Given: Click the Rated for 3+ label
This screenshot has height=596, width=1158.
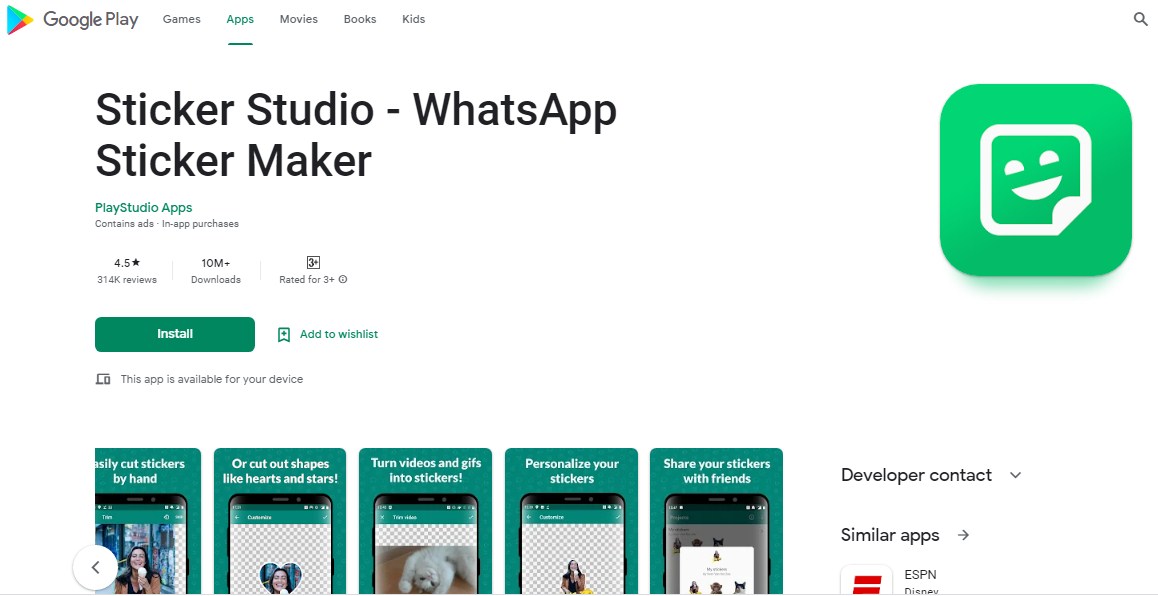Looking at the screenshot, I should [306, 280].
